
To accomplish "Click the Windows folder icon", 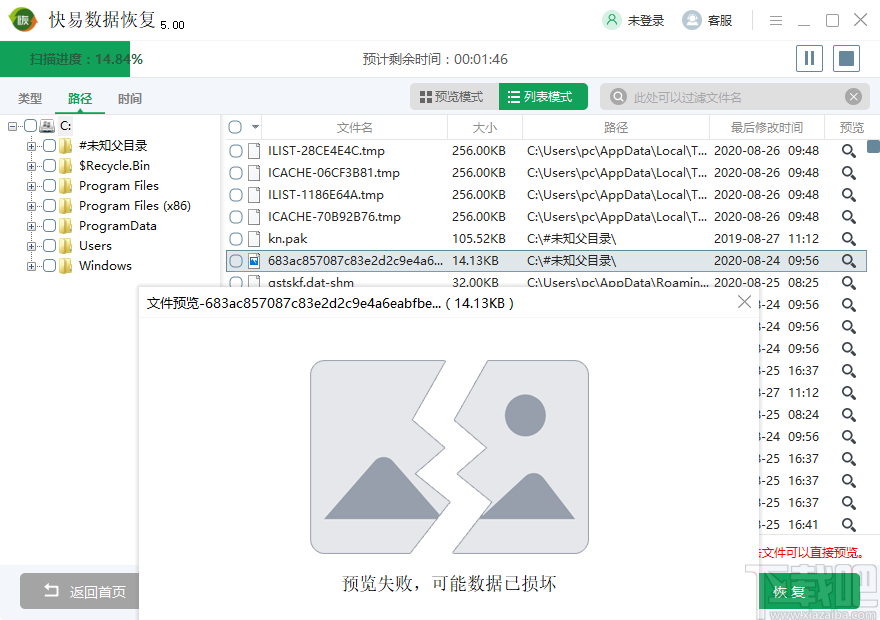I will [66, 265].
